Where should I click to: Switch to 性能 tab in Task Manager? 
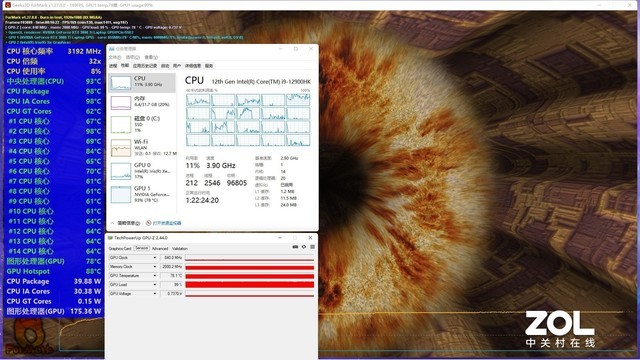coord(125,65)
